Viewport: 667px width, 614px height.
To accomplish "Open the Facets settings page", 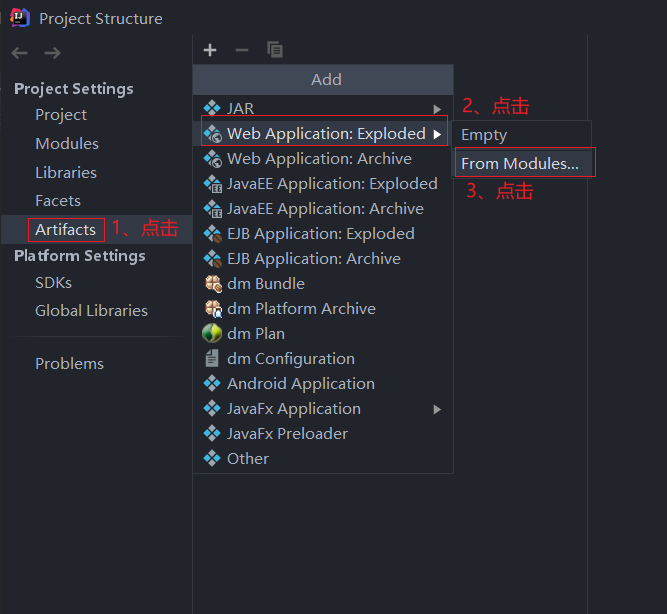I will (x=58, y=201).
